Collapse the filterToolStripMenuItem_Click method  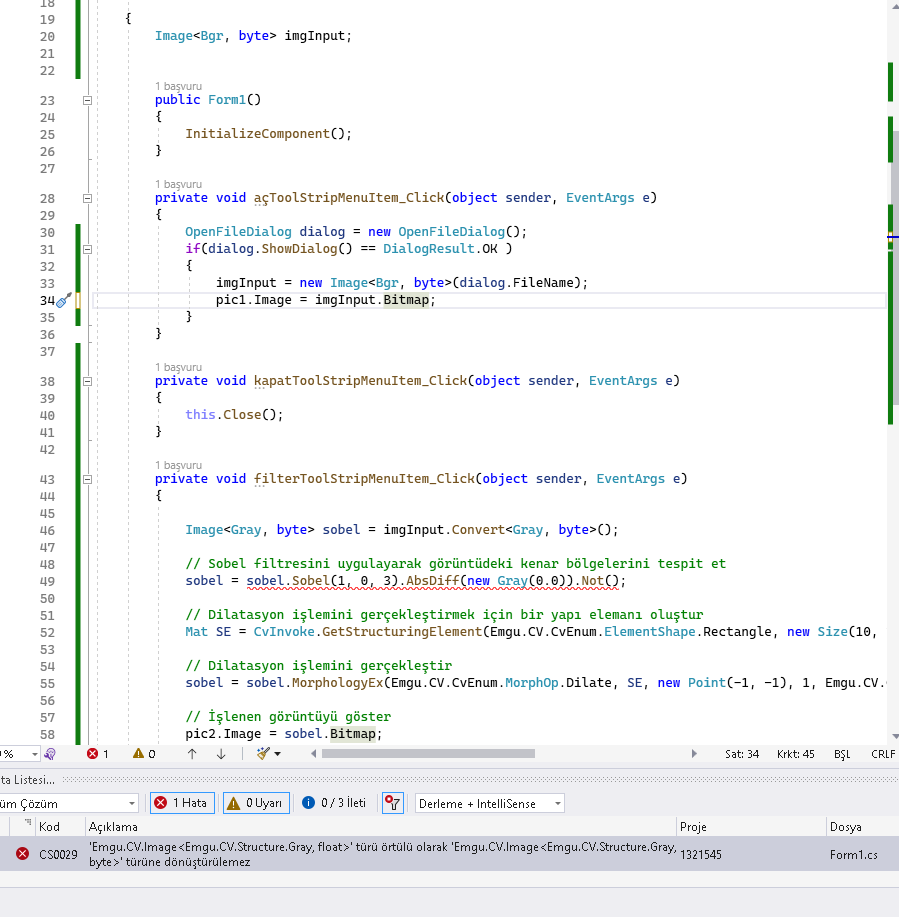click(87, 480)
